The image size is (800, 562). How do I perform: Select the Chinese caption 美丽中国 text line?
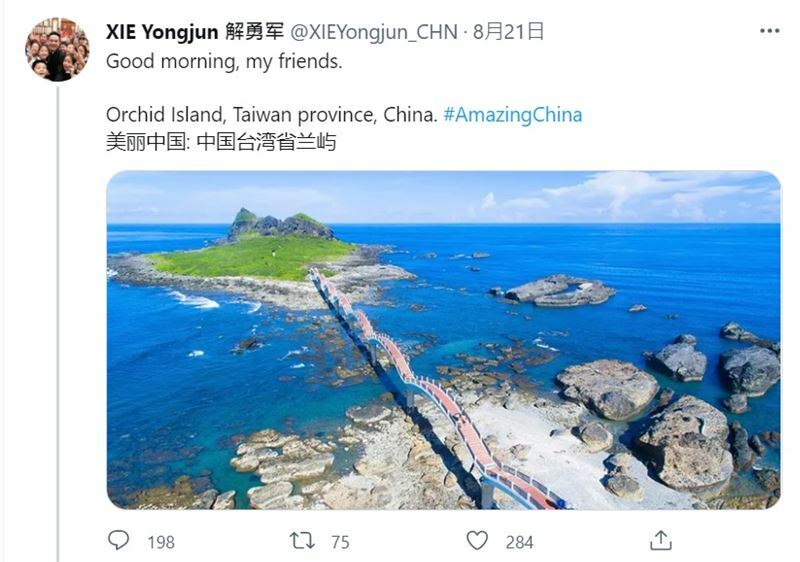pos(221,142)
